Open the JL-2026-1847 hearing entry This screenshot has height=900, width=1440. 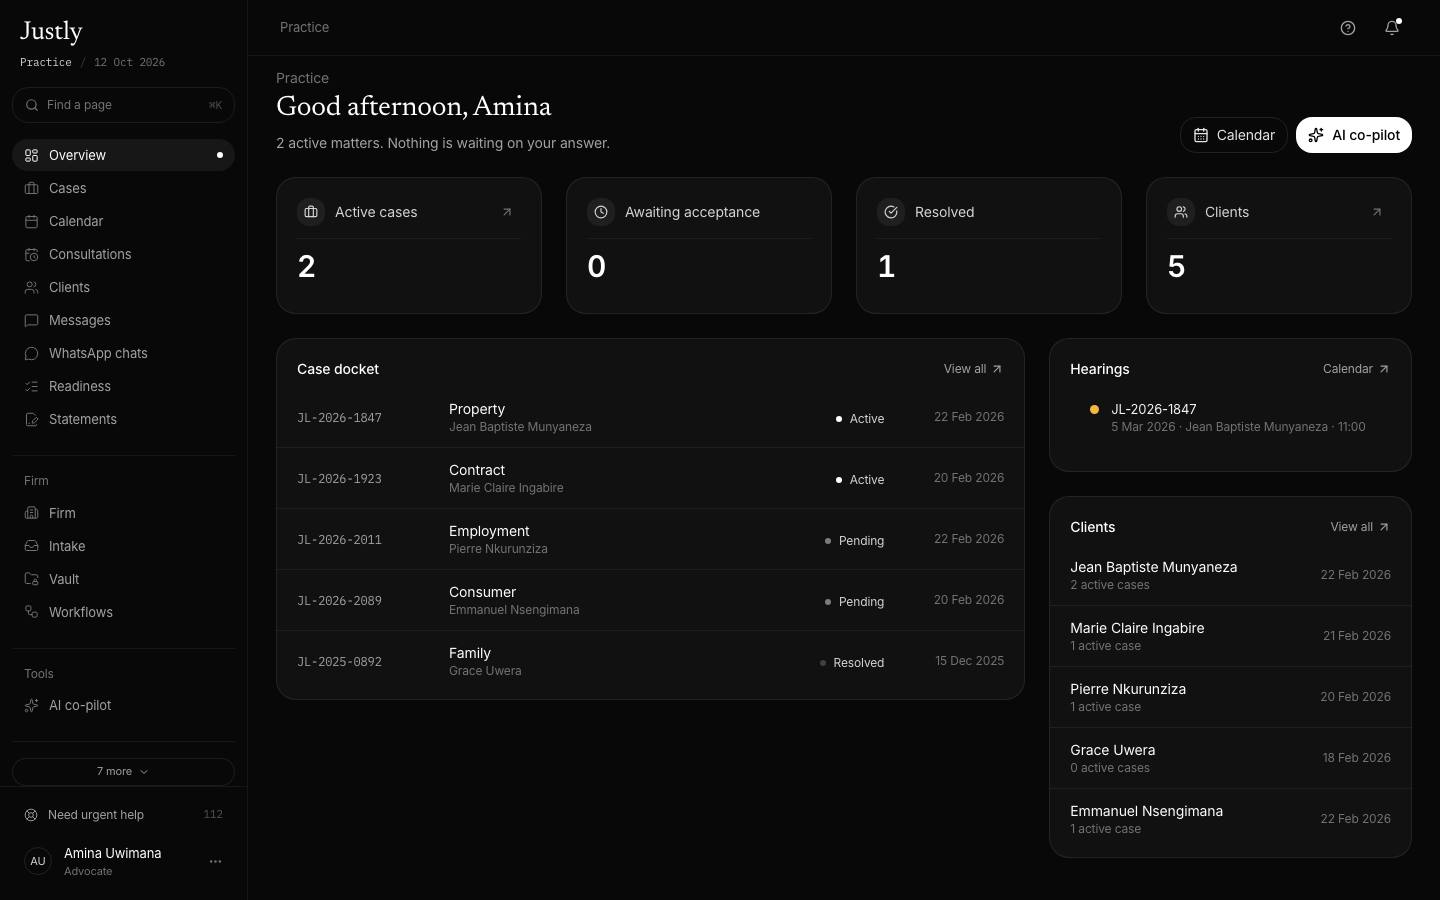1230,417
